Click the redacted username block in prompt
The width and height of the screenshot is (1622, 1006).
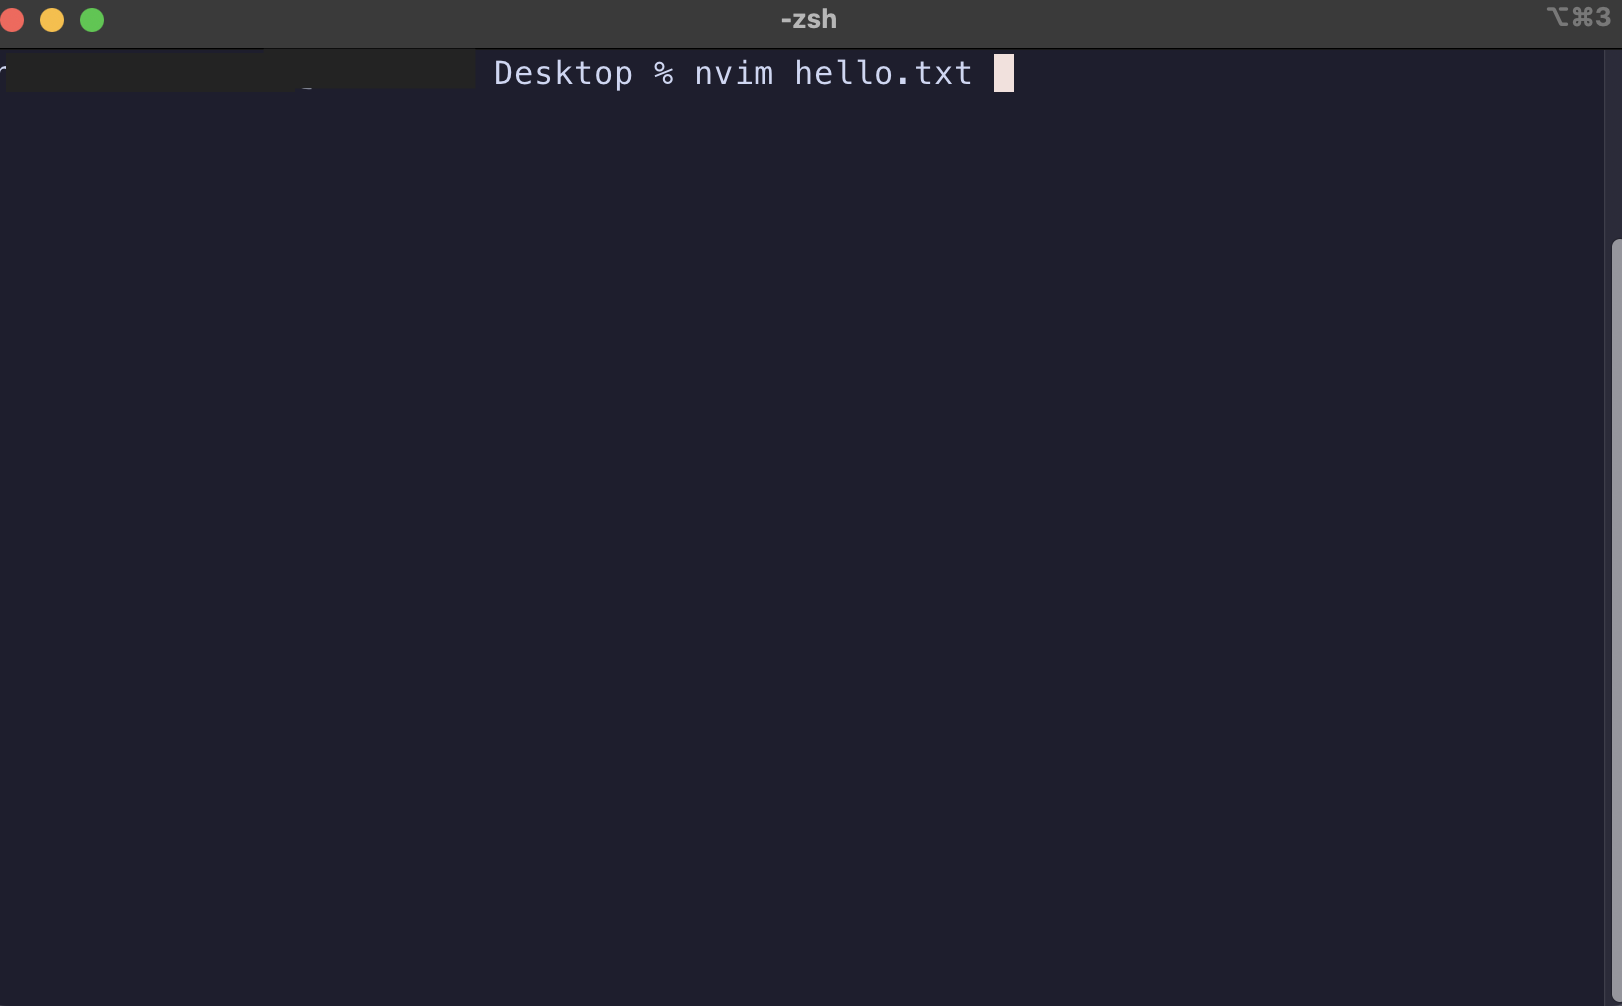[240, 70]
